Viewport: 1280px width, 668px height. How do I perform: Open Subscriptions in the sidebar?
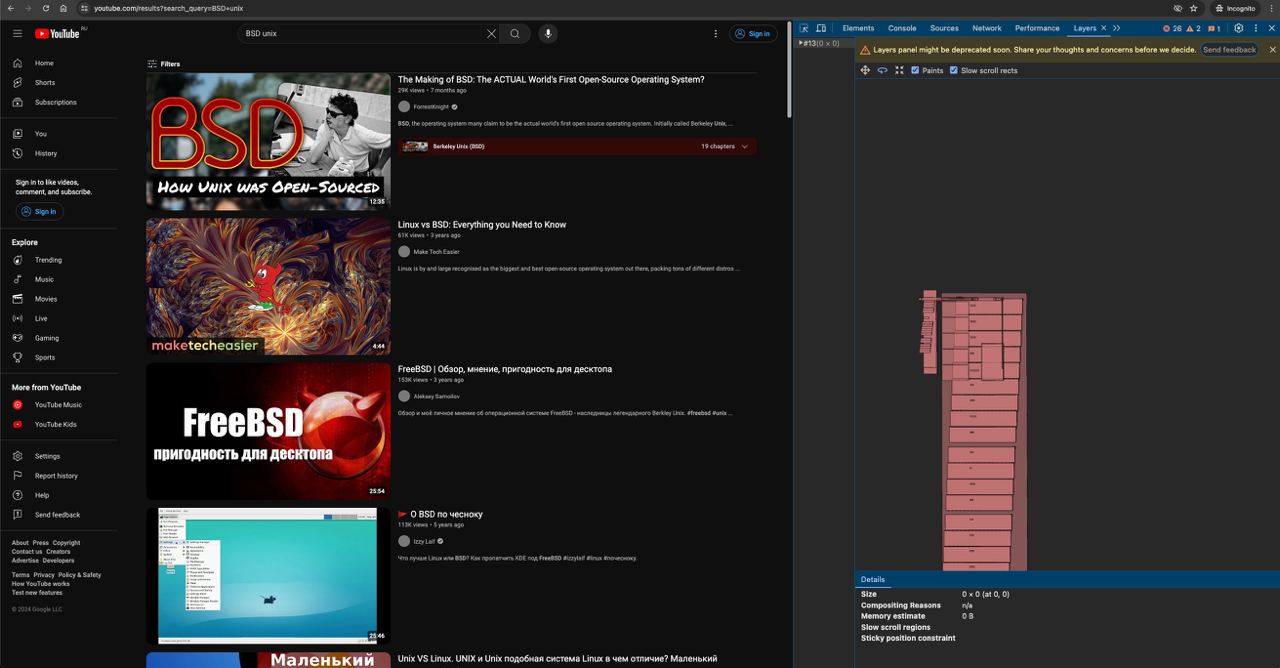tap(61, 102)
